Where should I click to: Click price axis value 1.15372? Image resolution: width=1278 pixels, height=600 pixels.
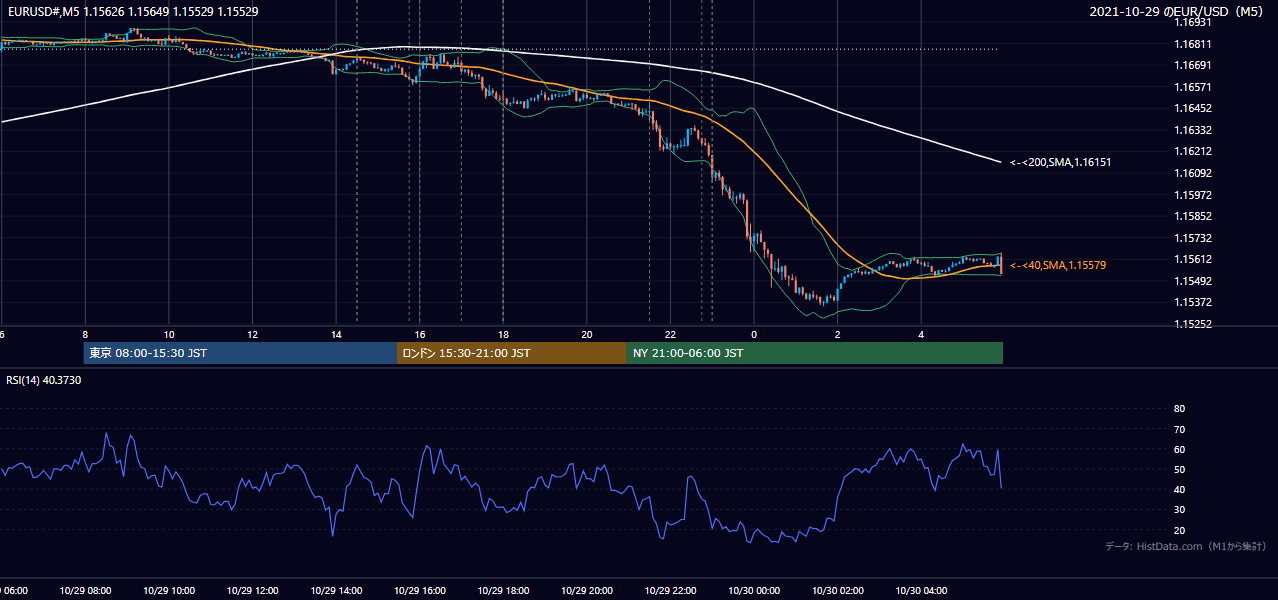coord(1194,302)
